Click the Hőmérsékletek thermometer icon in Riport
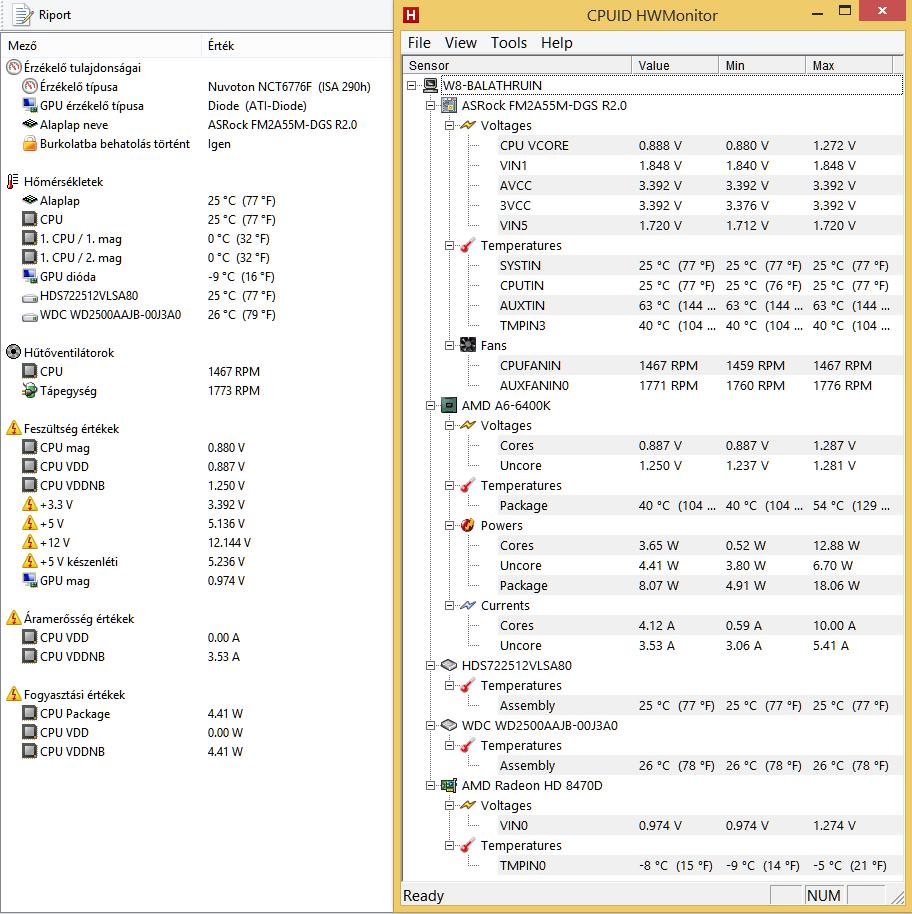Image resolution: width=912 pixels, height=914 pixels. tap(13, 181)
